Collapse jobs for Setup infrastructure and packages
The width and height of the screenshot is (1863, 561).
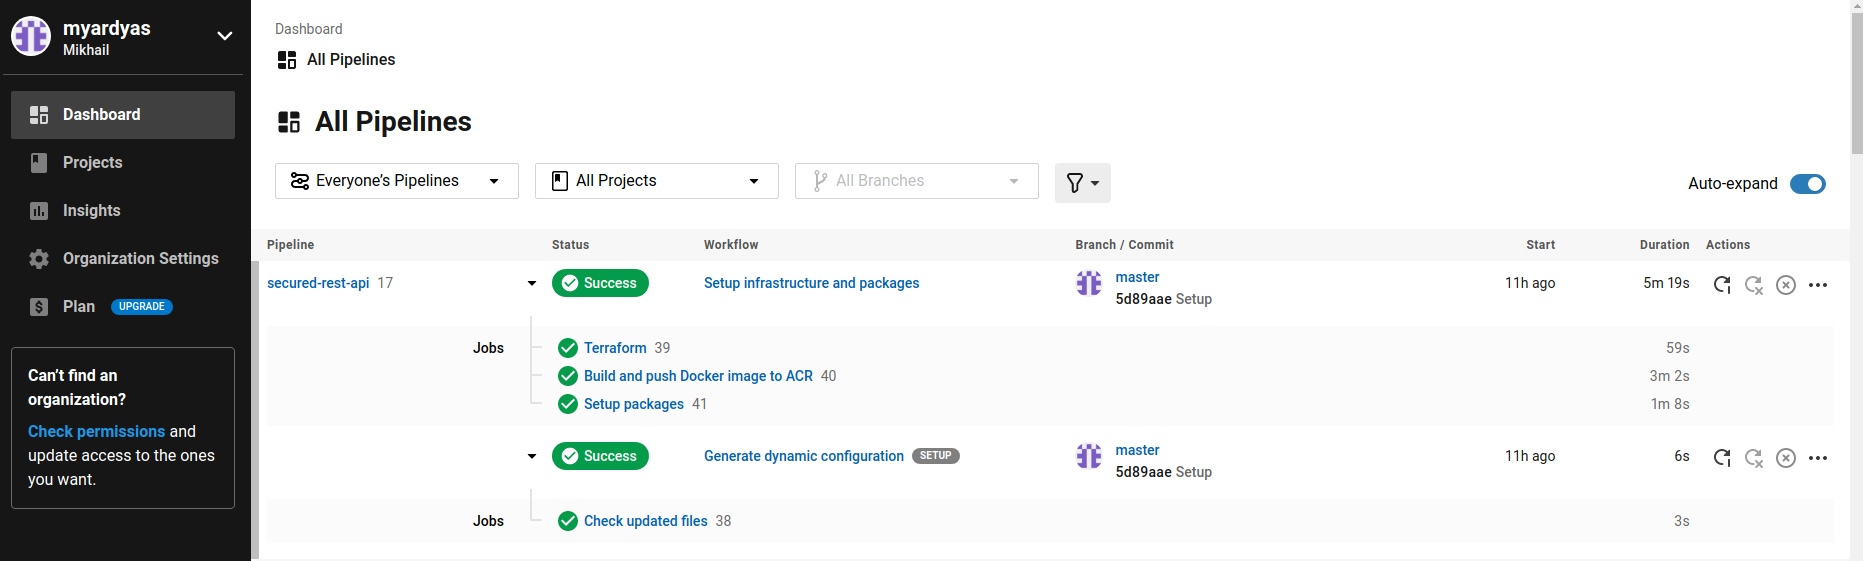pos(532,284)
